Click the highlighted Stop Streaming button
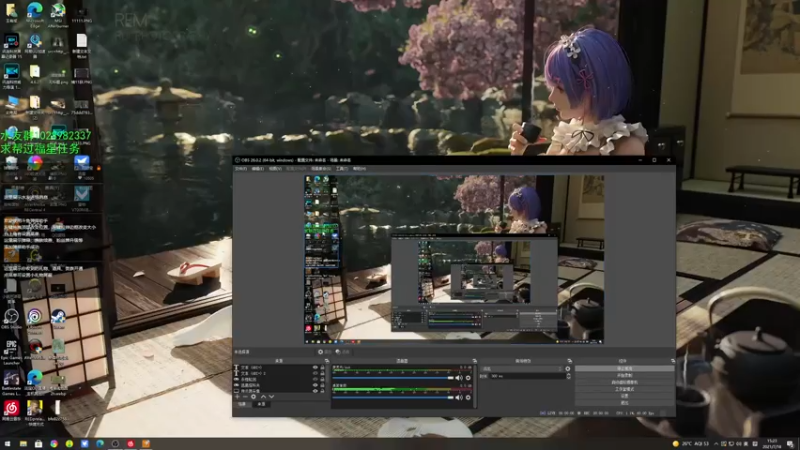800x450 pixels. pos(624,368)
